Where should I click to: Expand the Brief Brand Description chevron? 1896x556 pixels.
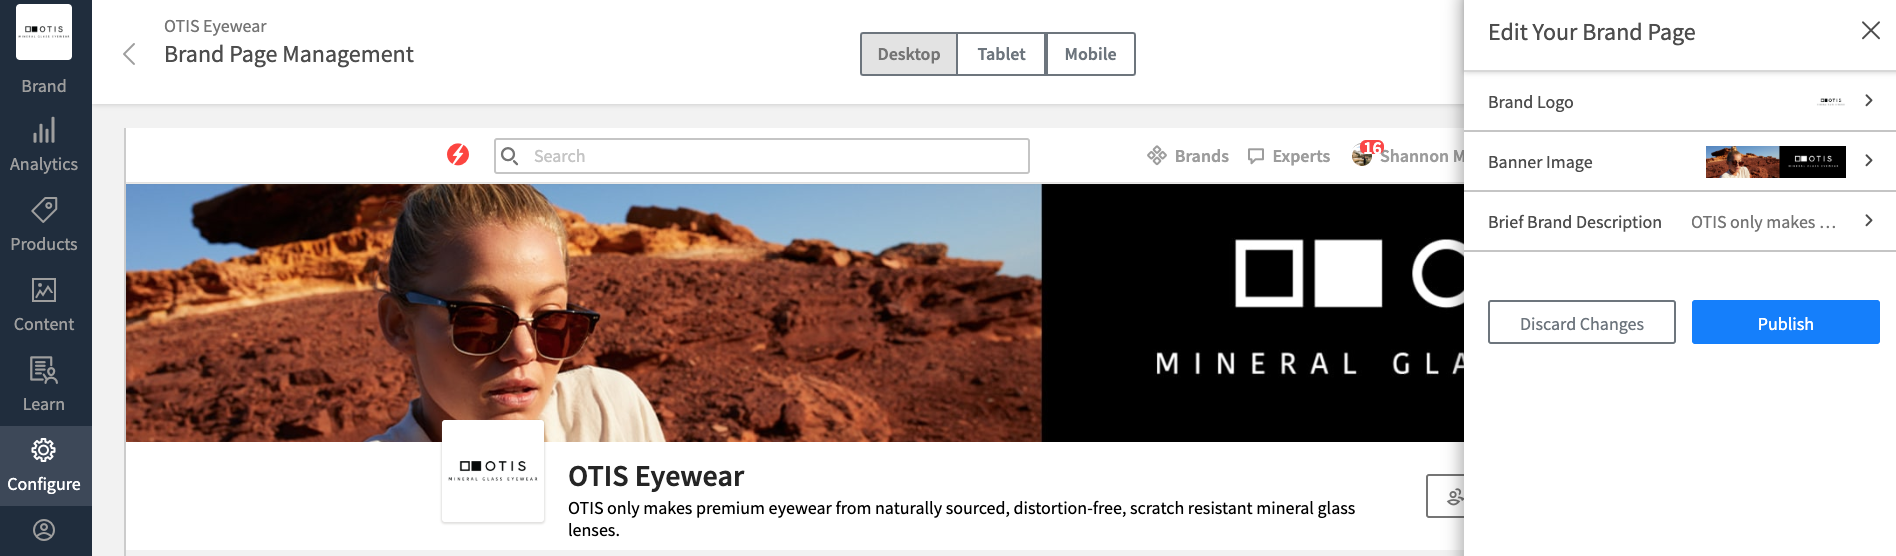pos(1869,220)
